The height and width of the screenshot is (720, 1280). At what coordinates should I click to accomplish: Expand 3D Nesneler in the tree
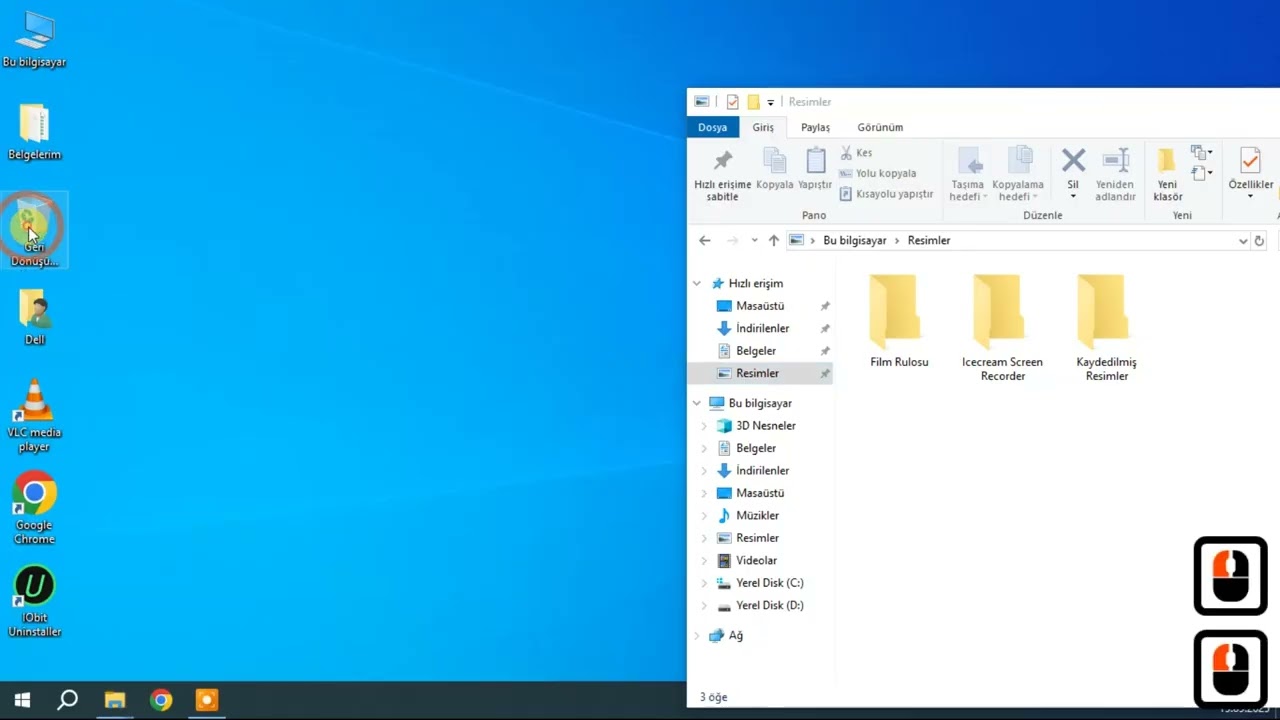tap(704, 426)
